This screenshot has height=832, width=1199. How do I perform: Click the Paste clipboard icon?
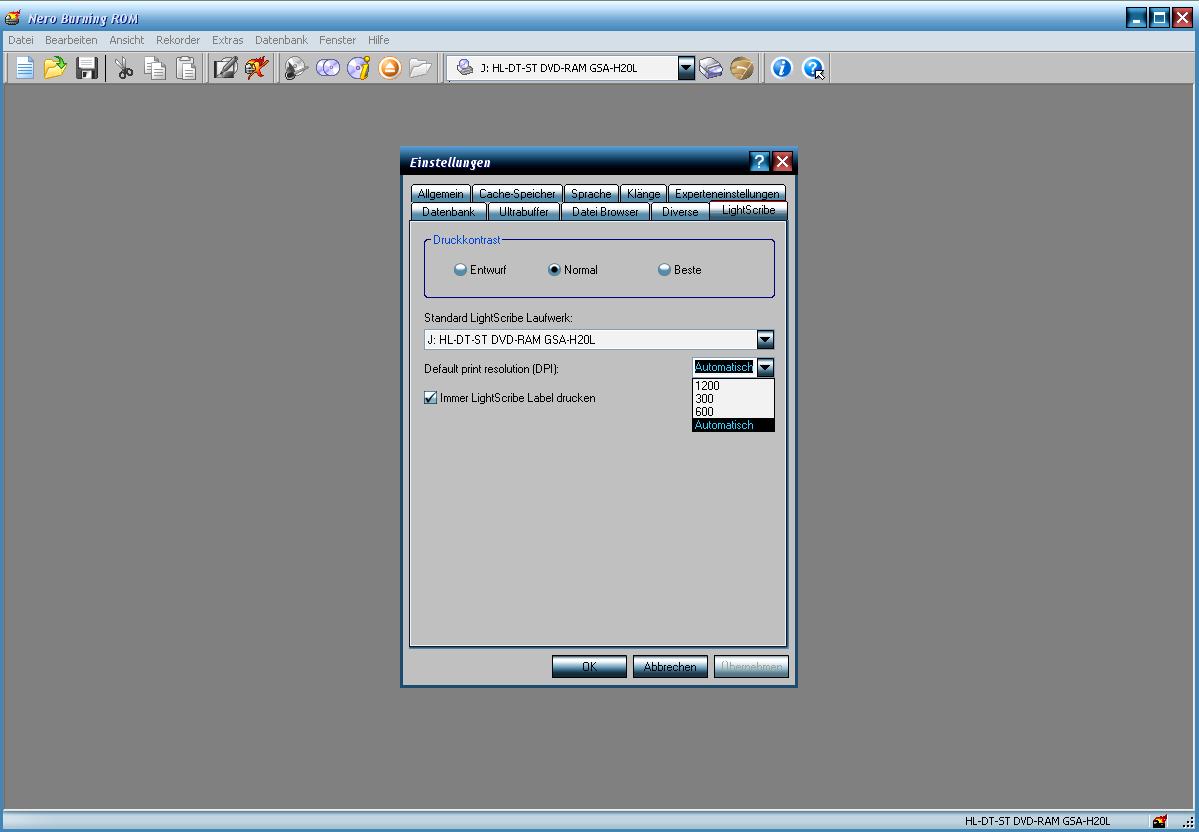[186, 68]
